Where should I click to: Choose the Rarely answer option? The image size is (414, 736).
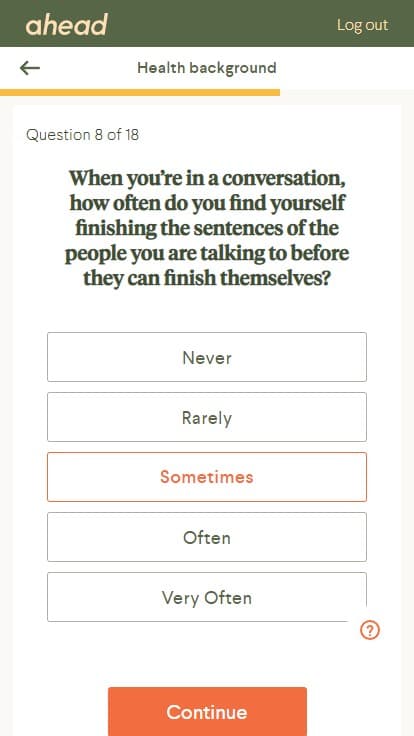point(207,417)
